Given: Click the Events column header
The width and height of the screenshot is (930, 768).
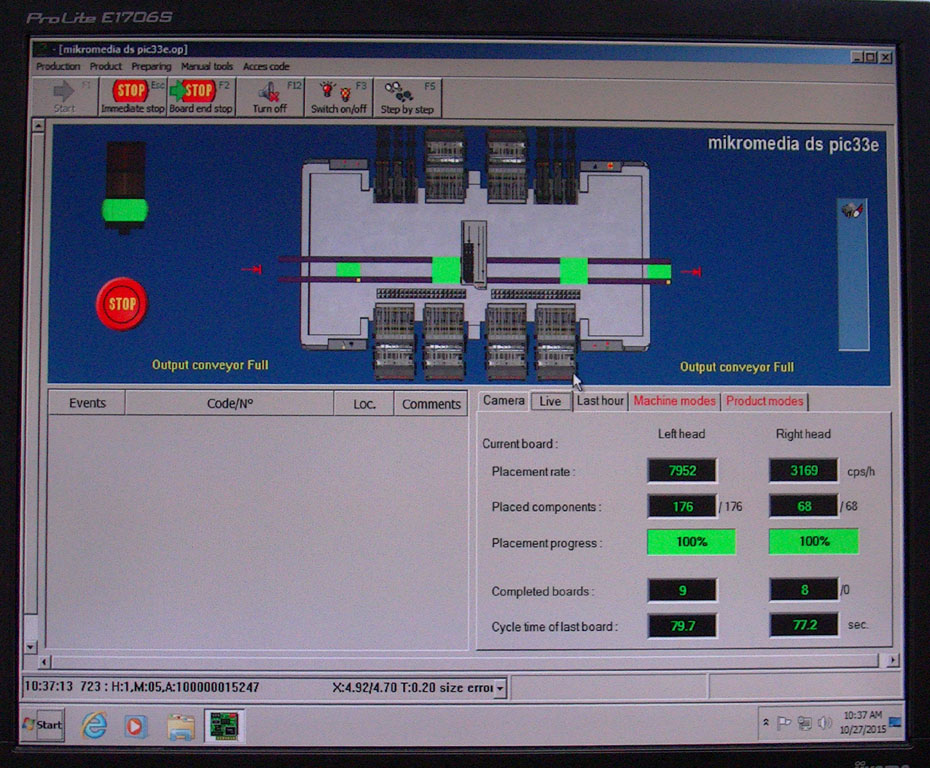Looking at the screenshot, I should click(x=87, y=403).
